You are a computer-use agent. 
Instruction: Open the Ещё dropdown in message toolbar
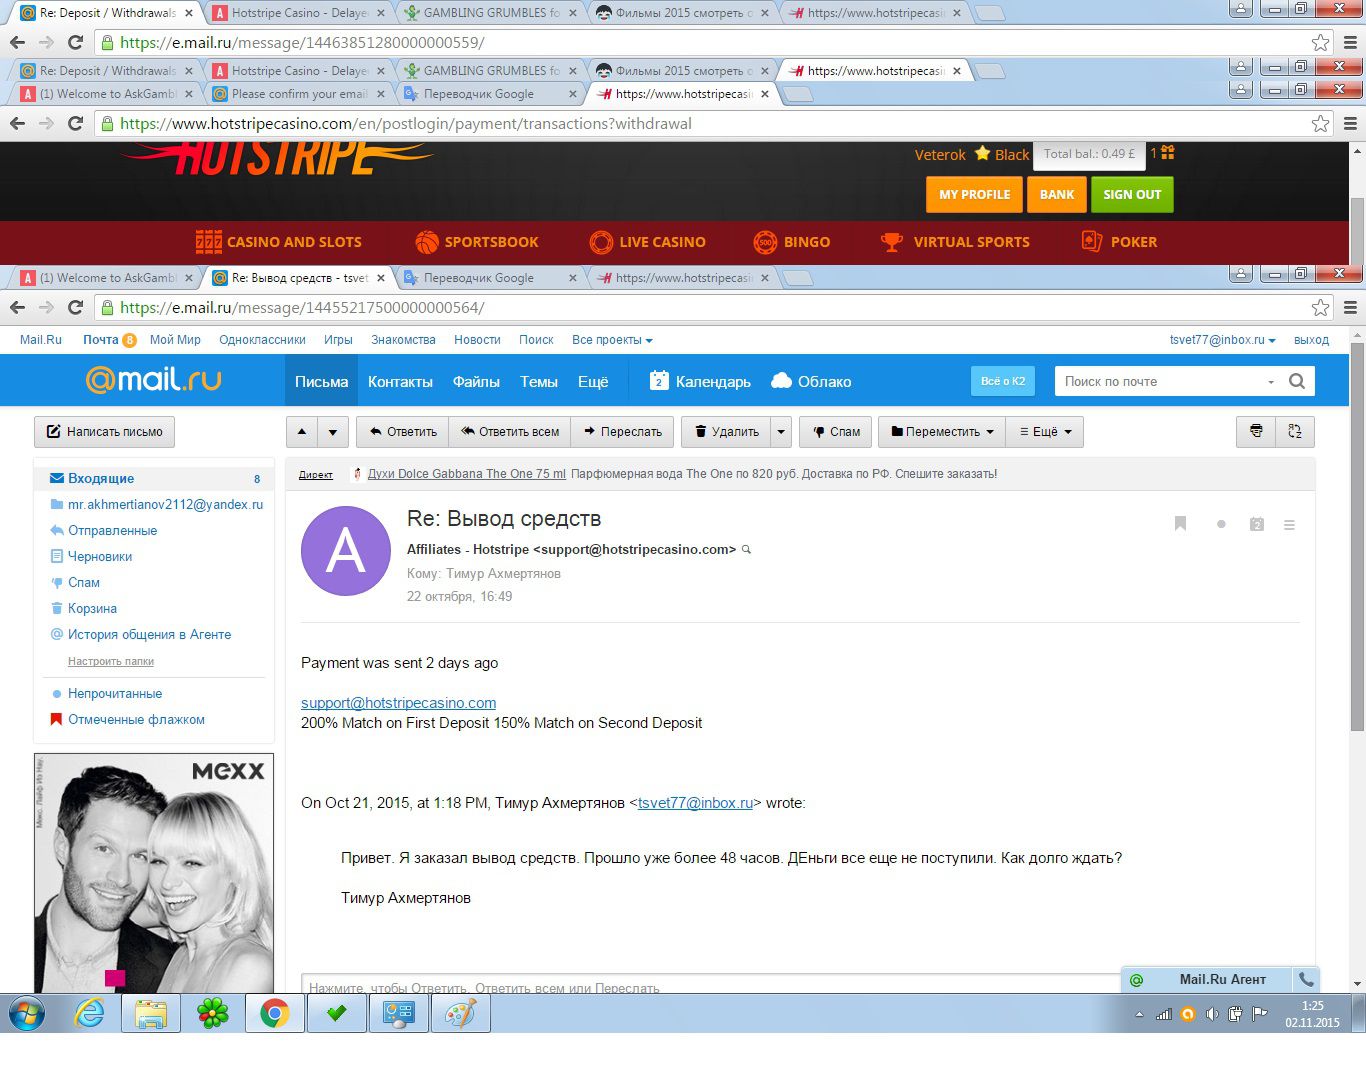pos(1046,431)
